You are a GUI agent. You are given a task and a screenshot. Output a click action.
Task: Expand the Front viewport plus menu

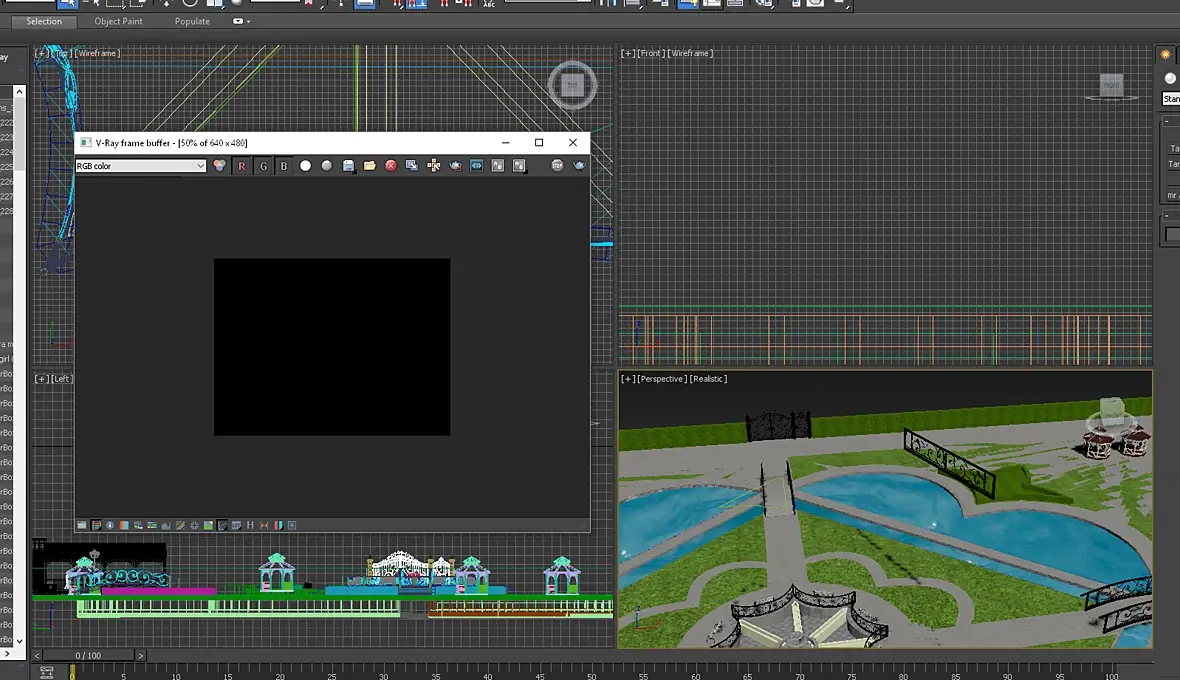click(628, 53)
